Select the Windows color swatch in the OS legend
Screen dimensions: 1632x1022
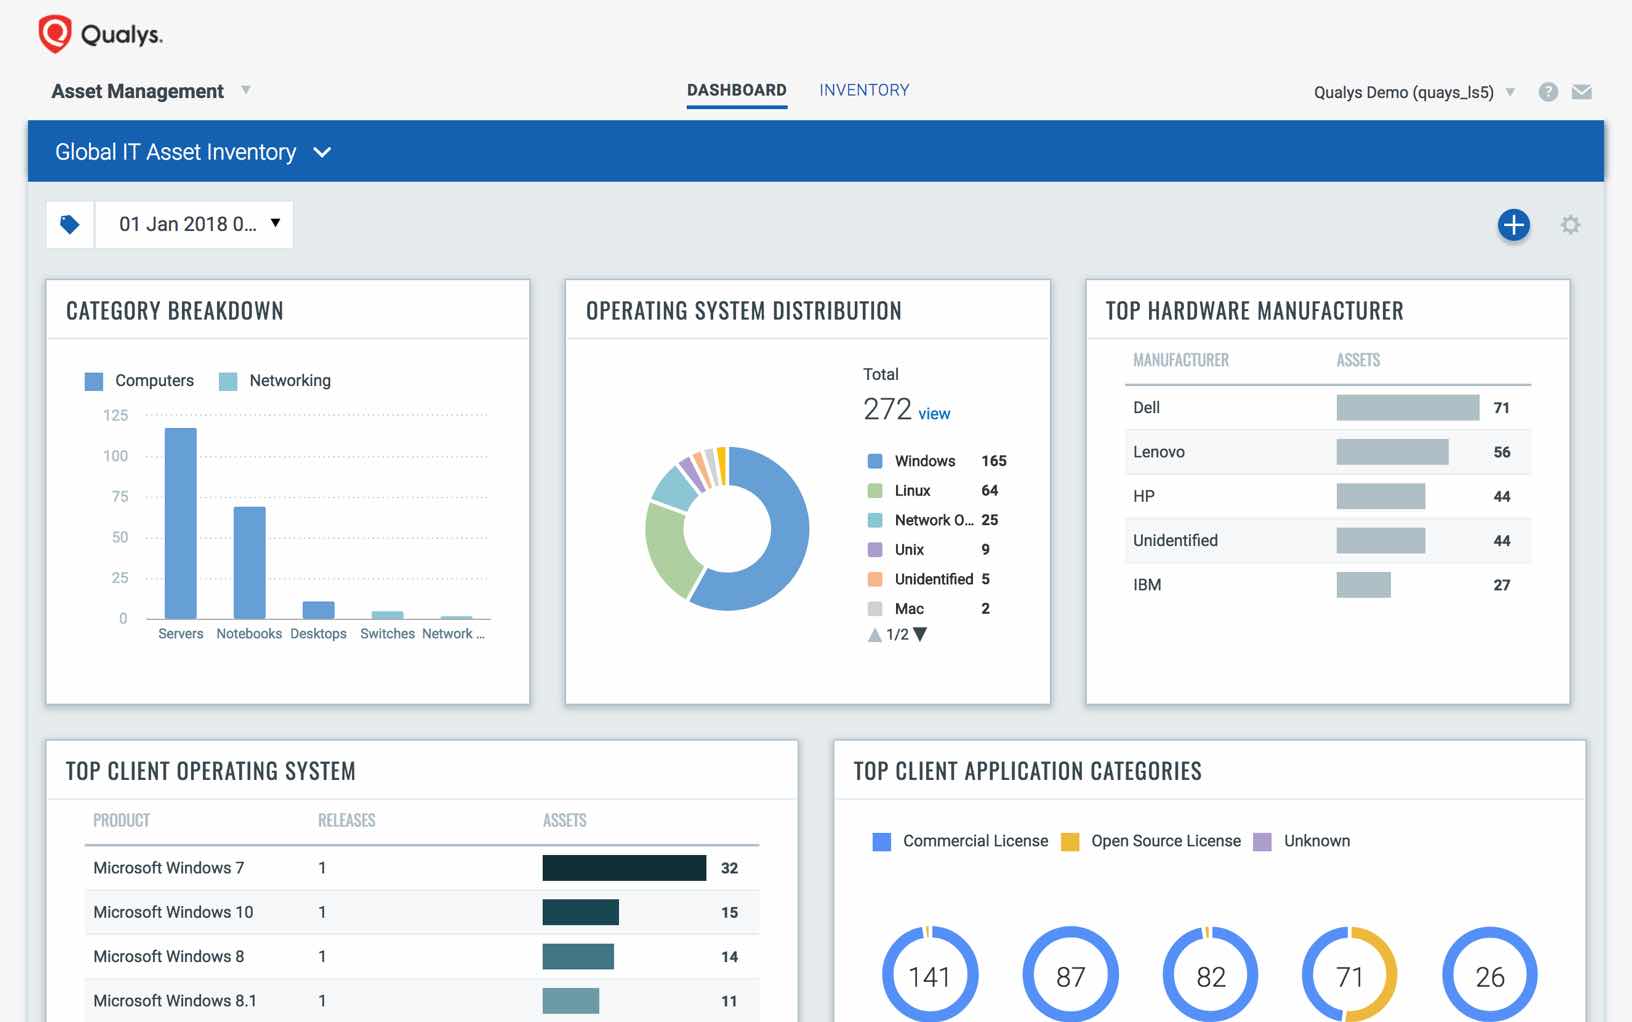click(874, 461)
